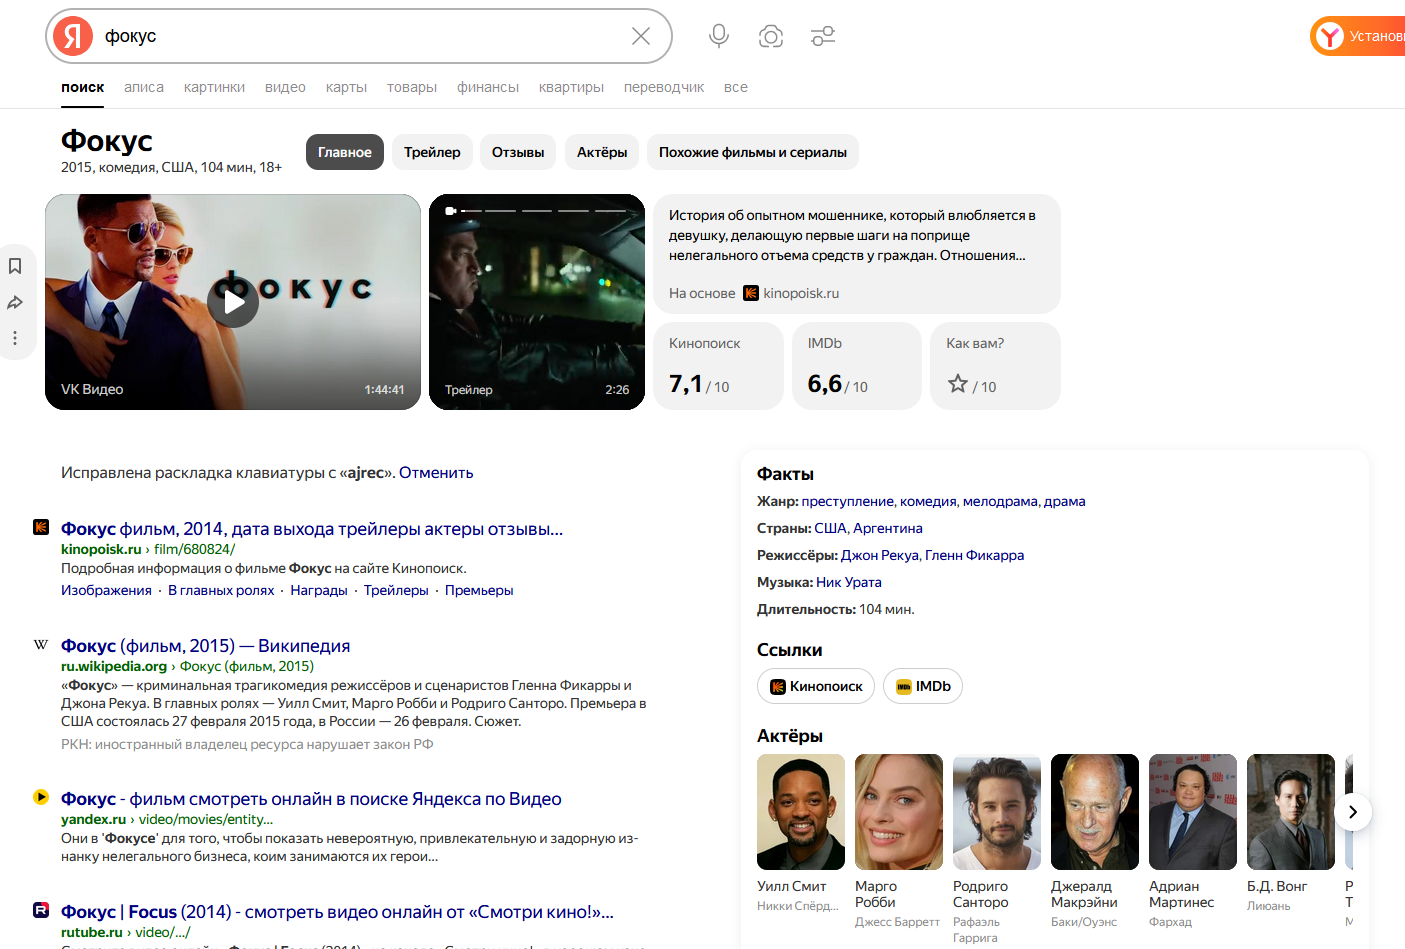Select the Актёры chip button
This screenshot has width=1405, height=949.
coord(602,152)
